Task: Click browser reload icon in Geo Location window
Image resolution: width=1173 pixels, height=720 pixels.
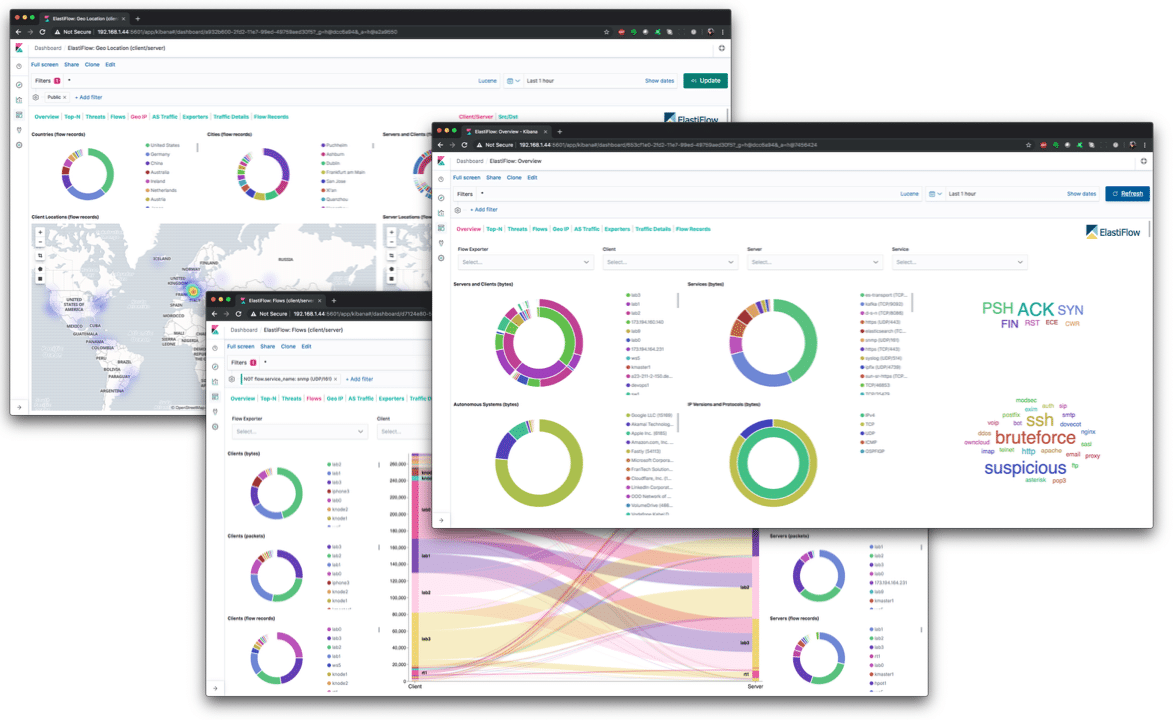Action: click(43, 32)
